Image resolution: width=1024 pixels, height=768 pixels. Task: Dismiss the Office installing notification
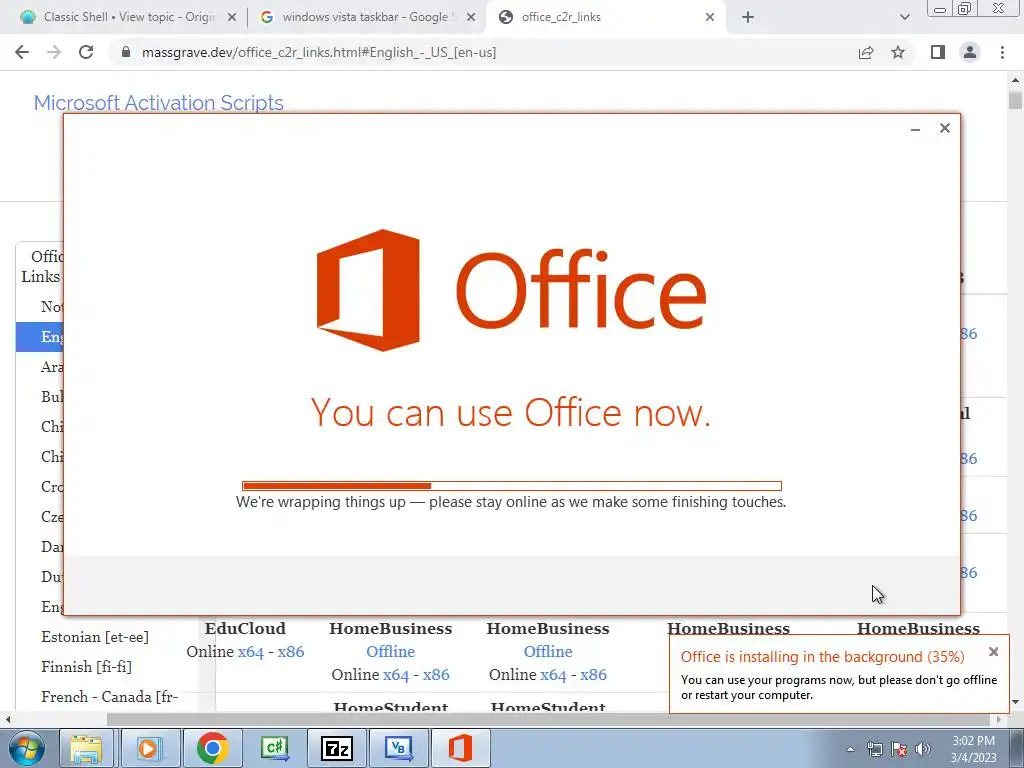(x=993, y=652)
